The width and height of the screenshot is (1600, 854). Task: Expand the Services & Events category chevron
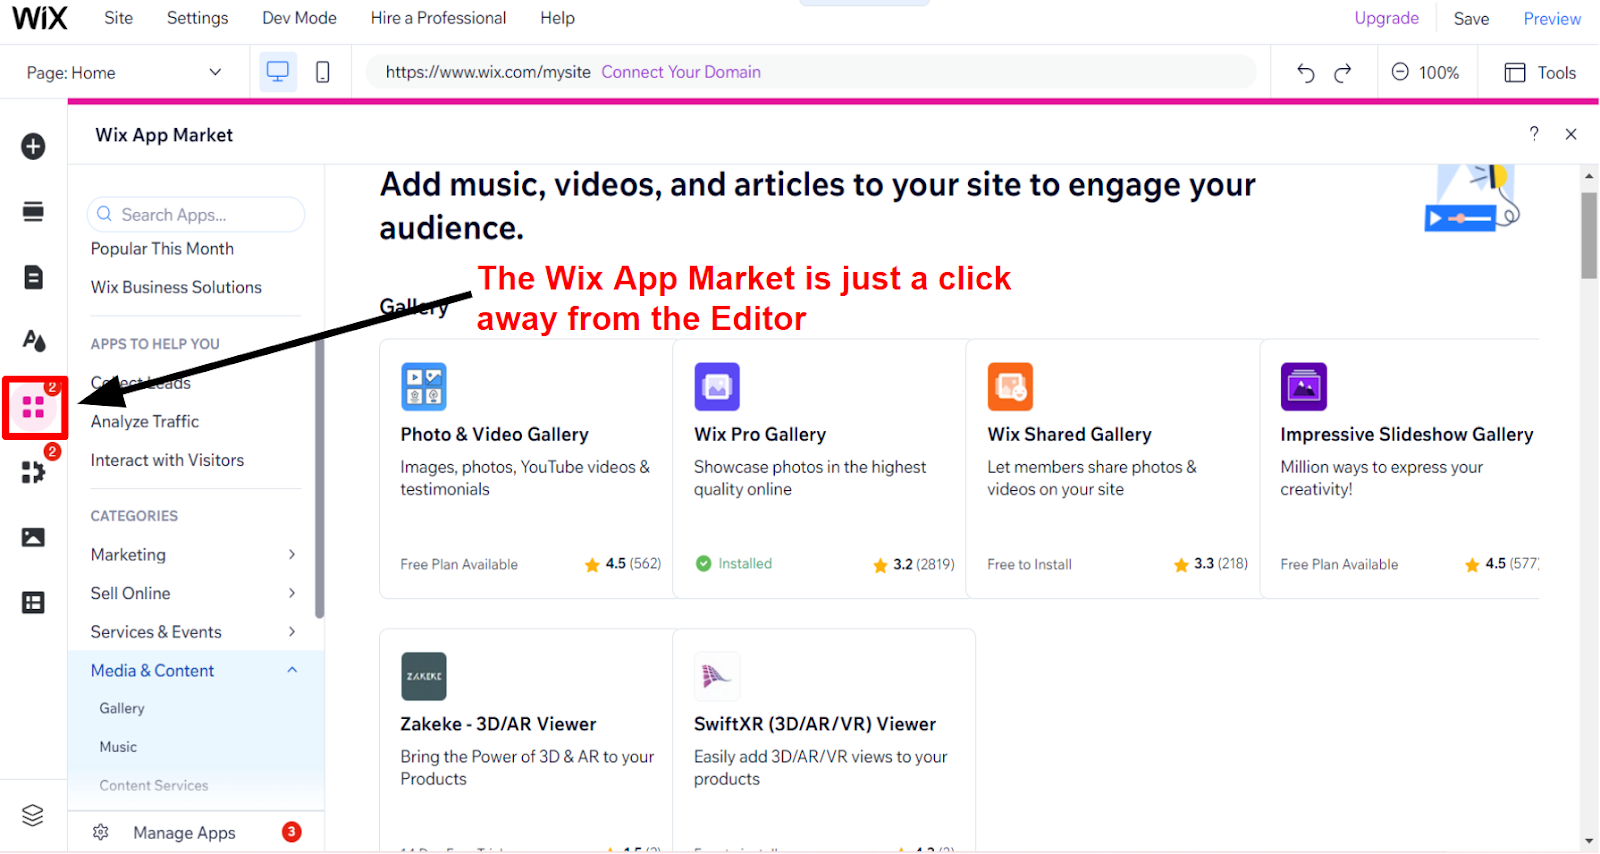(292, 632)
